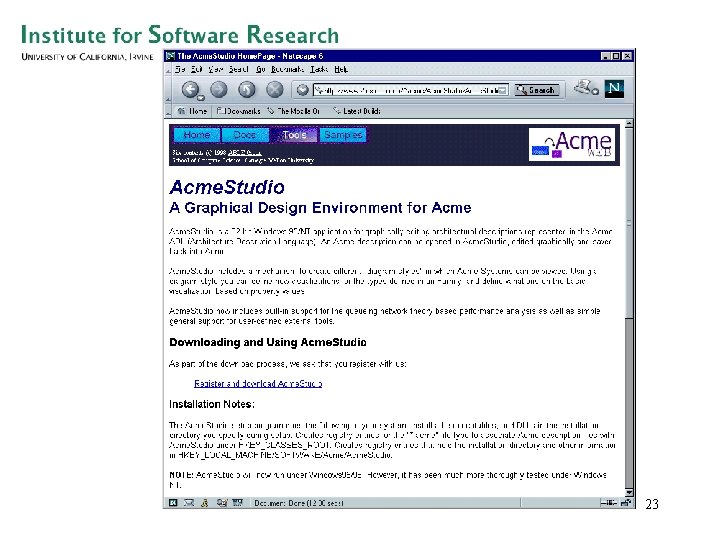
Task: Expand the URL bar history dropdown
Action: [x=503, y=90]
